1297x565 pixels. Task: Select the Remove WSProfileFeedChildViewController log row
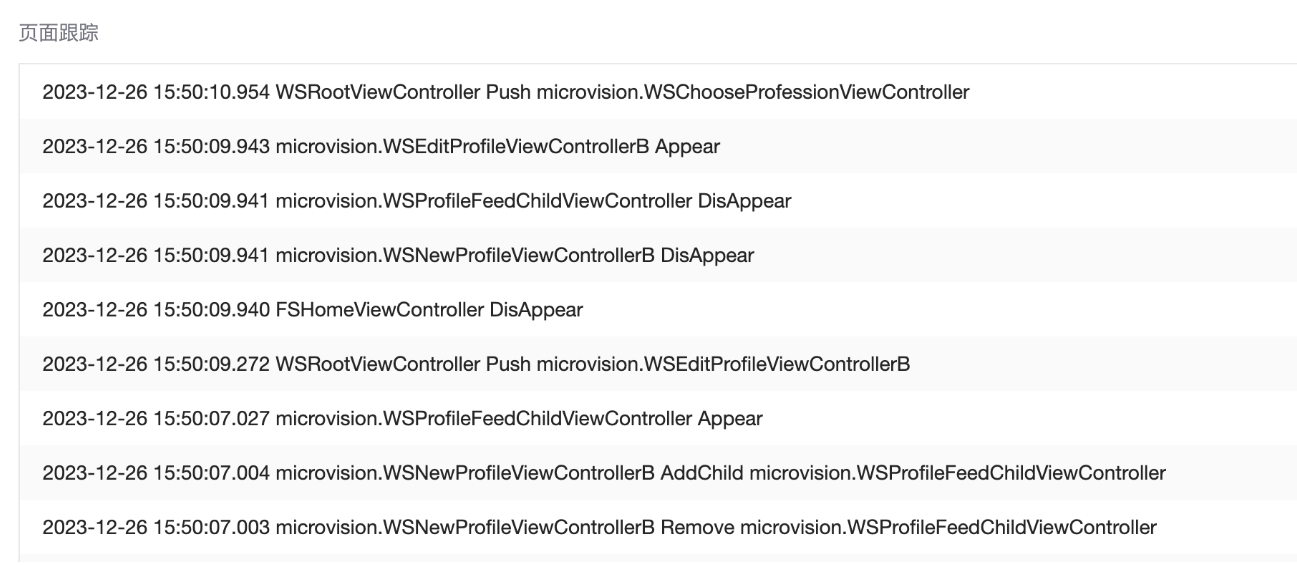tap(599, 526)
